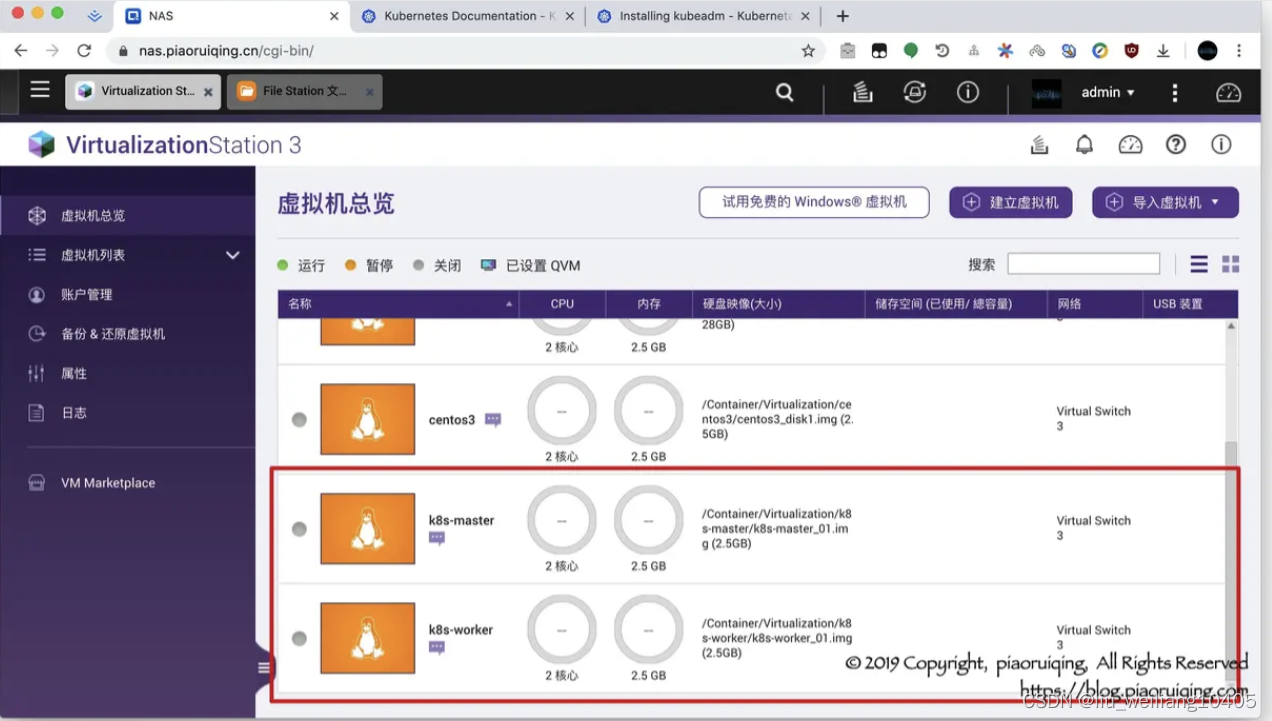
Task: Close the Virtualization Station QTS tab
Action: 208,92
